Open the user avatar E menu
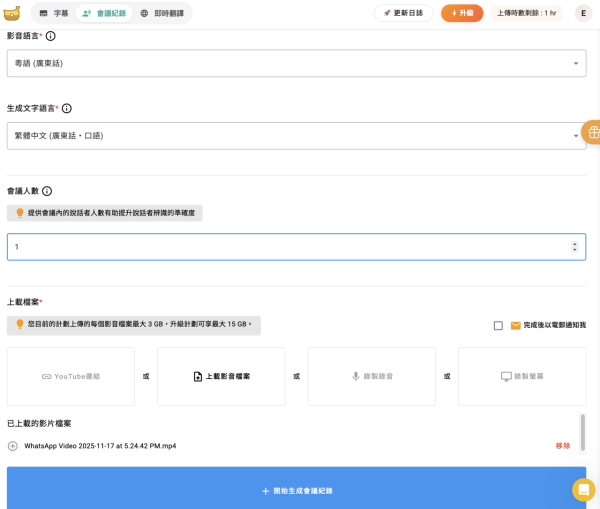600x509 pixels. pos(583,13)
